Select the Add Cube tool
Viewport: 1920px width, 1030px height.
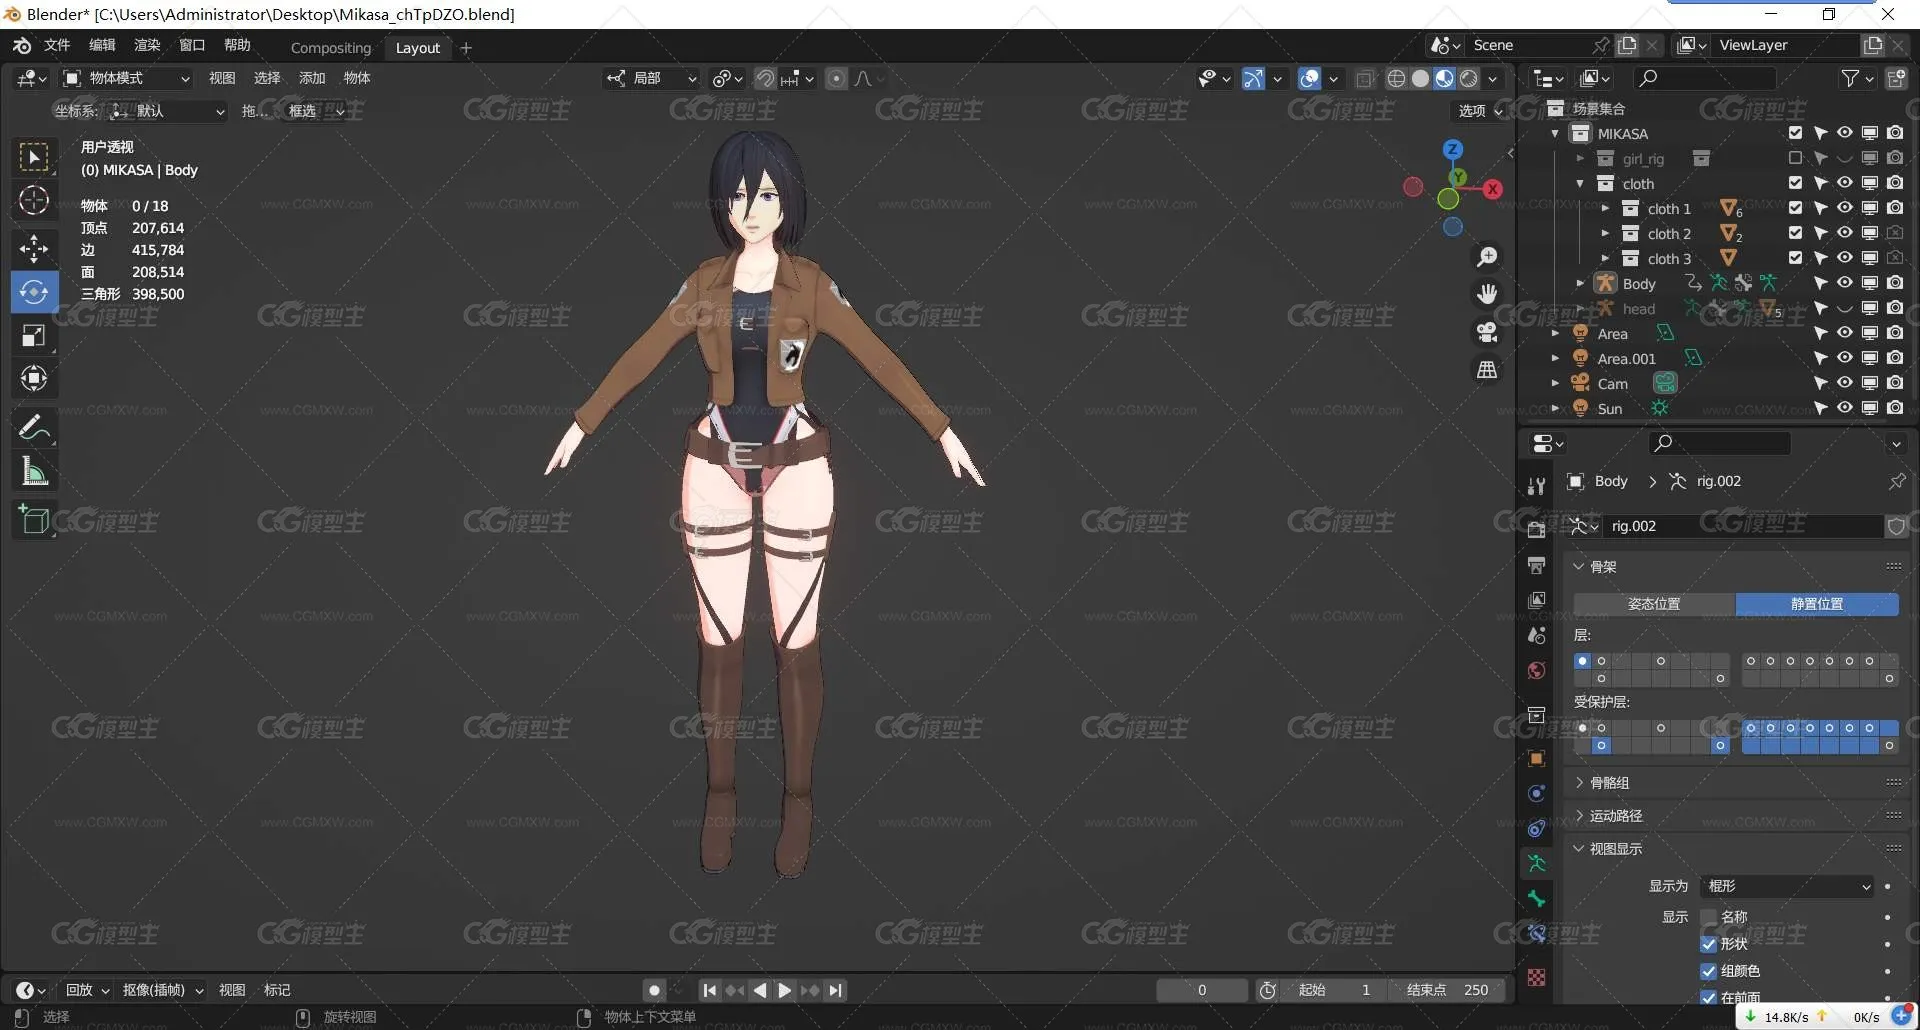tap(34, 520)
